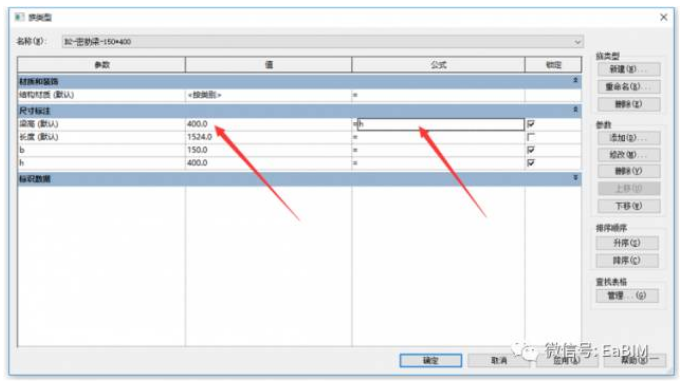Sort parameters with the 降序 button
Image resolution: width=692 pixels, height=389 pixels.
pyautogui.click(x=627, y=261)
